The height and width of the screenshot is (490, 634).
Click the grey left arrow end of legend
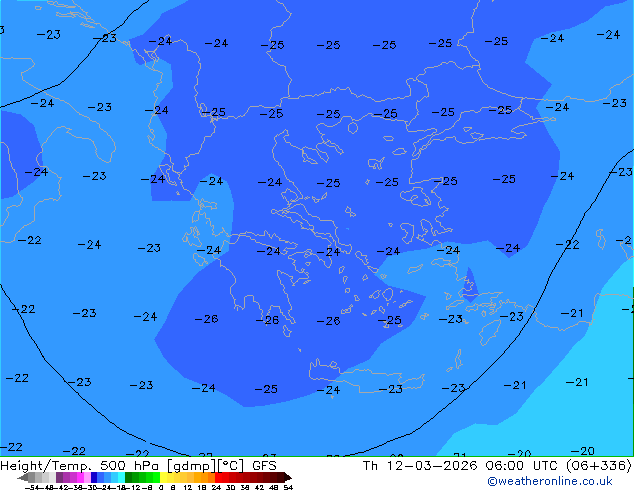pyautogui.click(x=23, y=477)
